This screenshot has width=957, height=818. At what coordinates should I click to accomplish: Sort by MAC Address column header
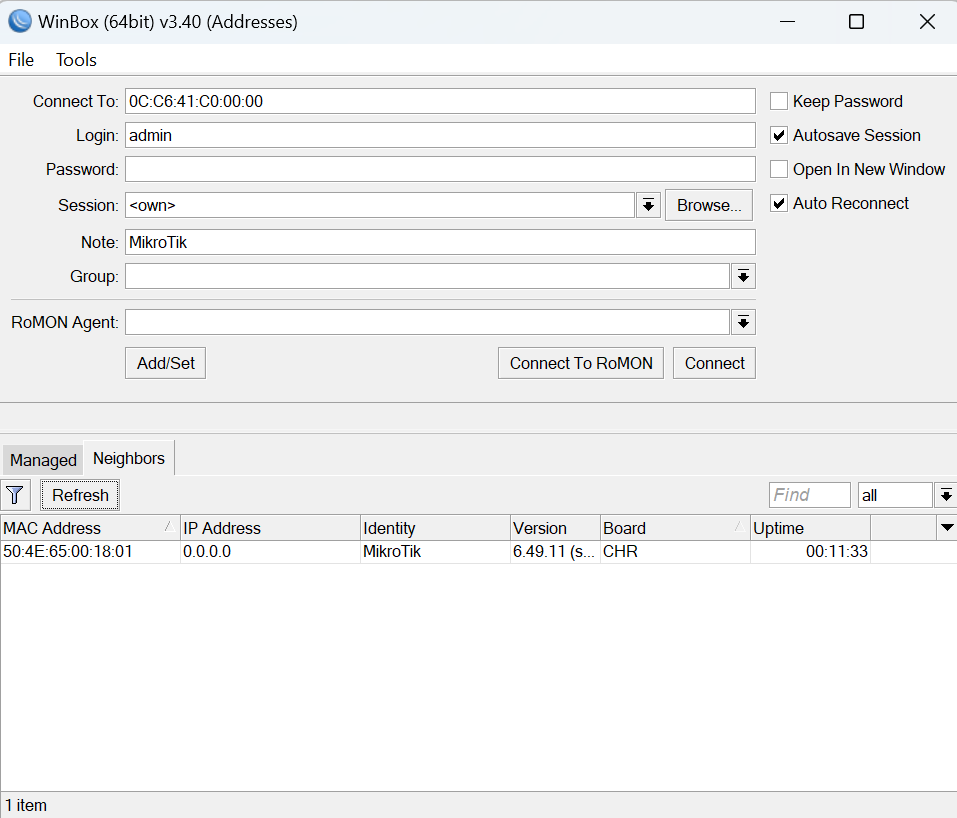point(90,528)
